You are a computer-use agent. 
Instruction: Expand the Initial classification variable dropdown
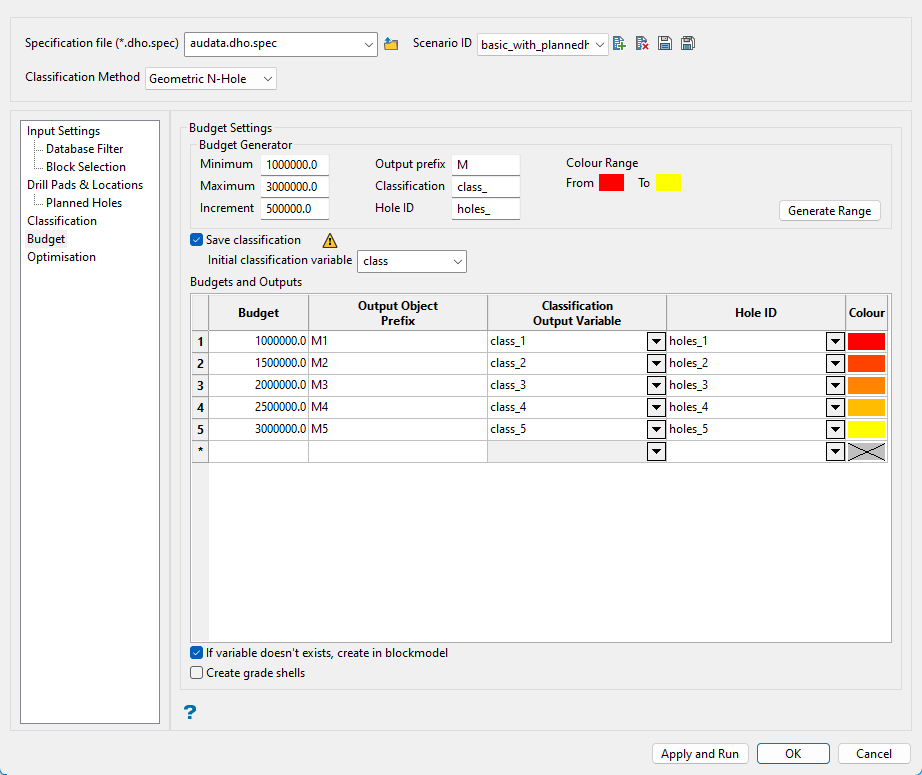[411, 261]
